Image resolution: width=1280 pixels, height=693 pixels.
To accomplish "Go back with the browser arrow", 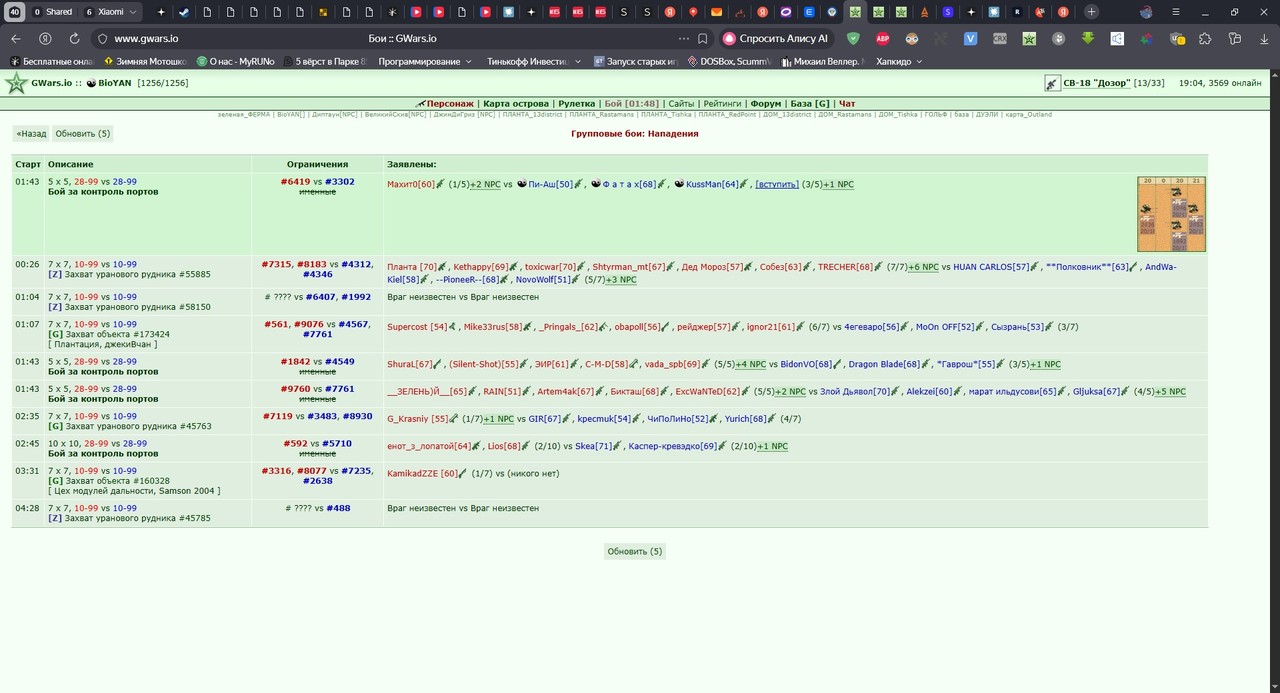I will pyautogui.click(x=16, y=39).
